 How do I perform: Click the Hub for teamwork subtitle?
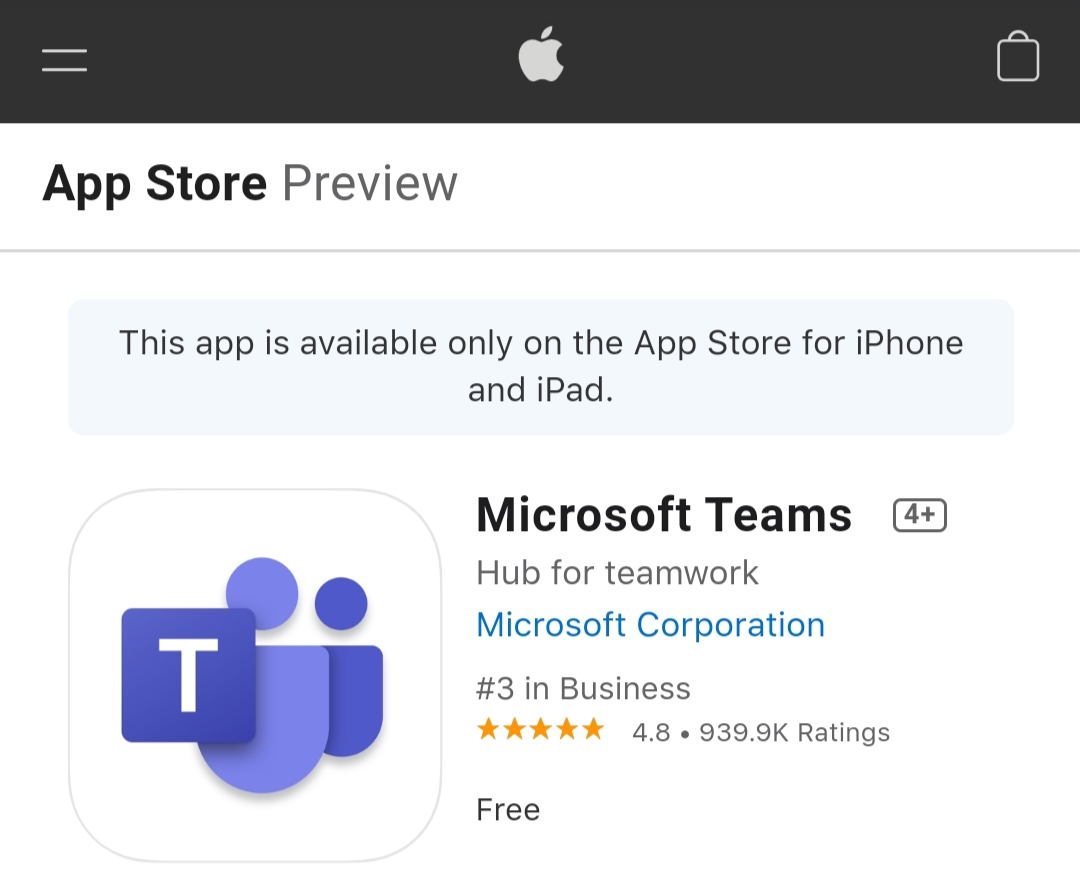point(617,573)
